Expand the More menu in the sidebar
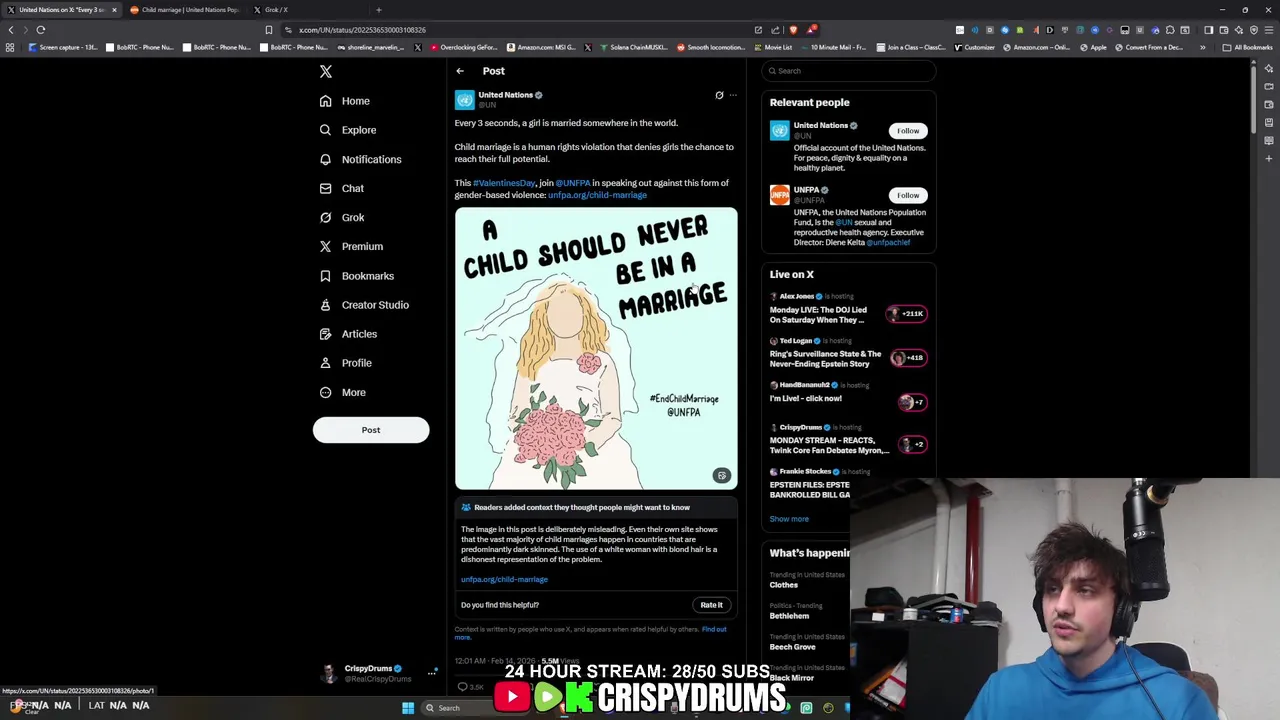Image resolution: width=1280 pixels, height=720 pixels. [x=342, y=392]
